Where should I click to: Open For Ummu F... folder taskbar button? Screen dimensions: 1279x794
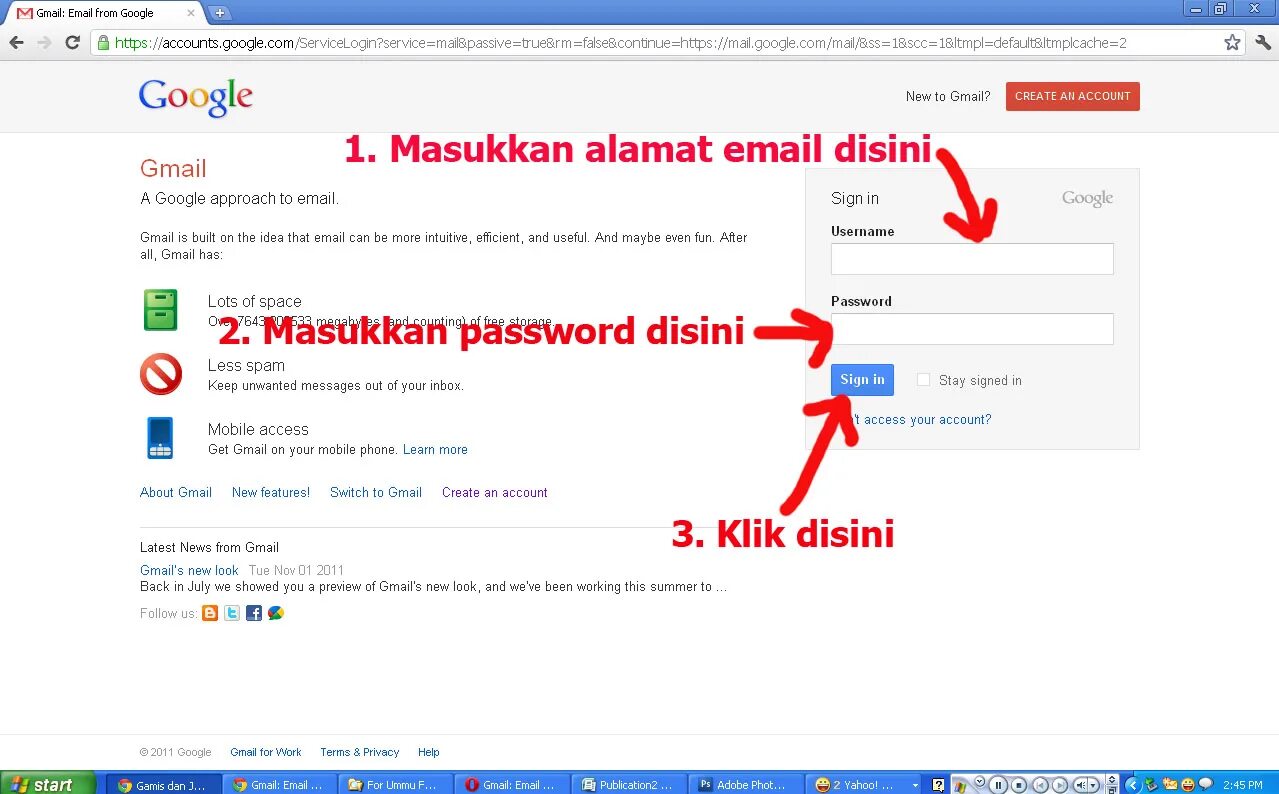(x=395, y=785)
